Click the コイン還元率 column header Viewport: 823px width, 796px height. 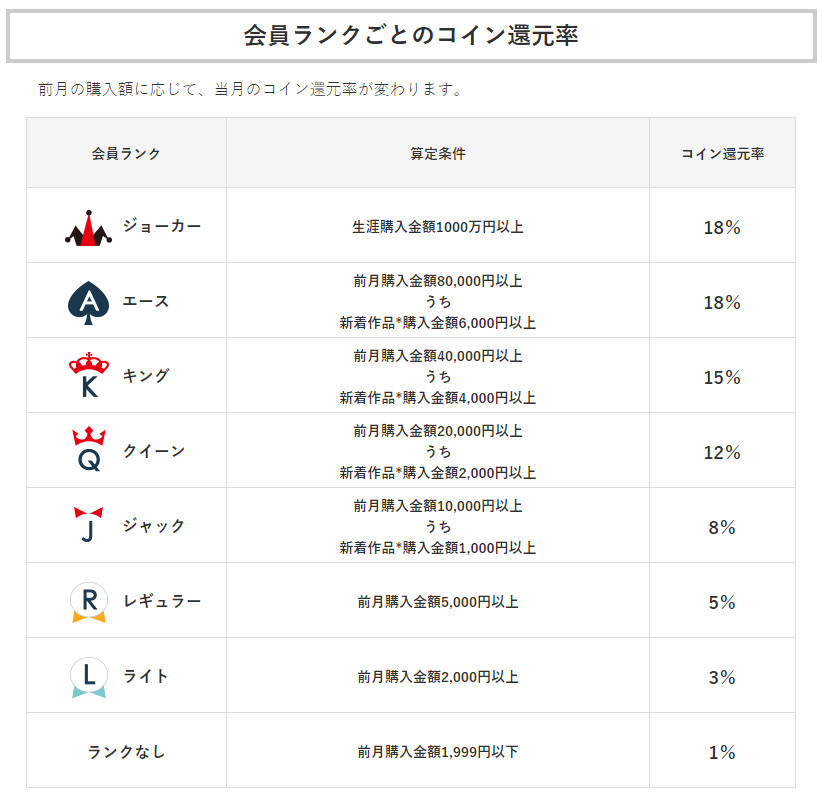(x=722, y=153)
